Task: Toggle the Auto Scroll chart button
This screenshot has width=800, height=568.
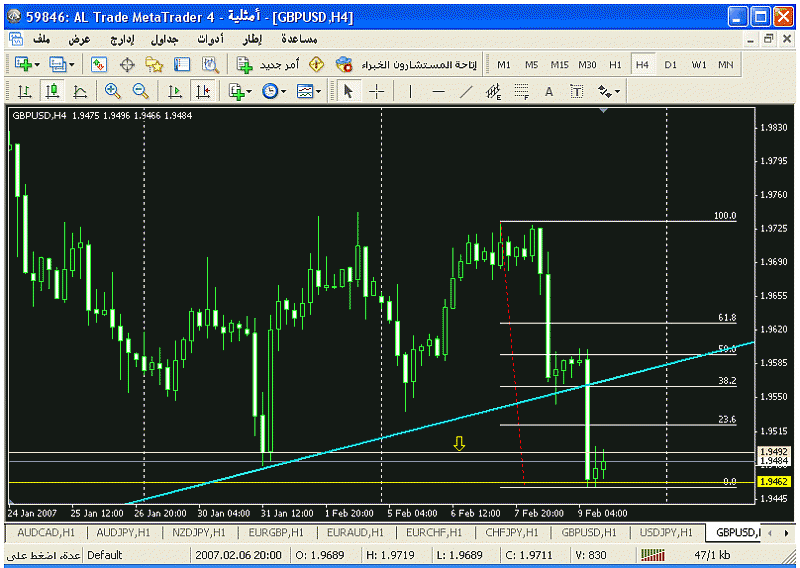Action: [175, 91]
